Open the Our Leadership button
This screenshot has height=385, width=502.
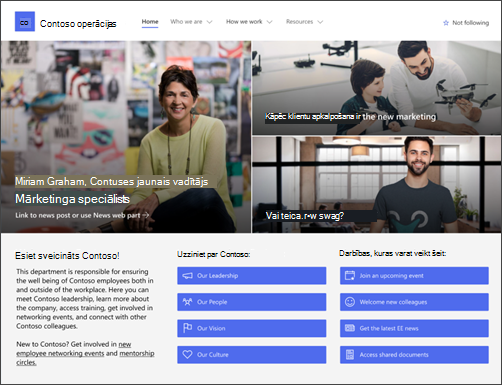tap(252, 276)
